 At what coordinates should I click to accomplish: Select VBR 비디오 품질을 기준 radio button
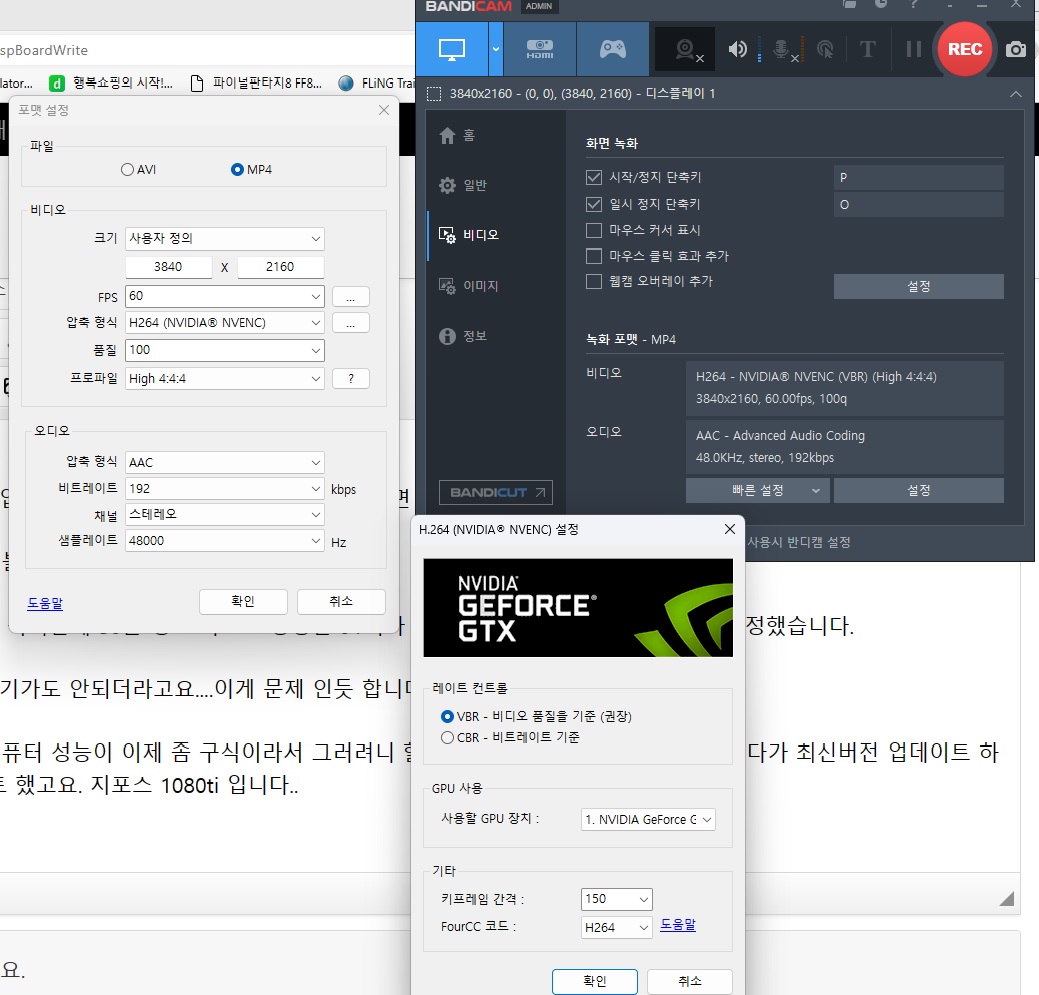(x=447, y=717)
